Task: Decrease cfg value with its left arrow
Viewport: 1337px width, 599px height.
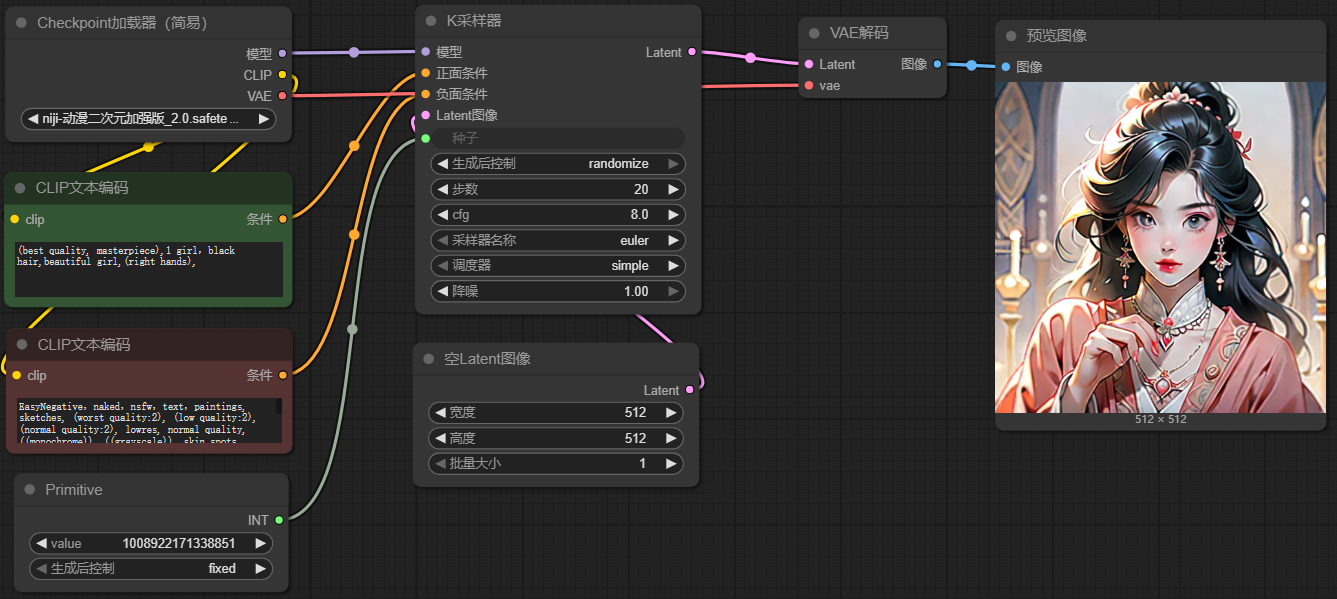Action: (x=442, y=214)
